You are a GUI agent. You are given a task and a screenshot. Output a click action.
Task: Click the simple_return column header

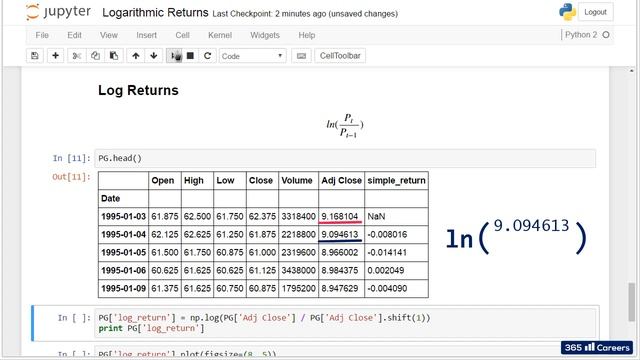(x=396, y=180)
